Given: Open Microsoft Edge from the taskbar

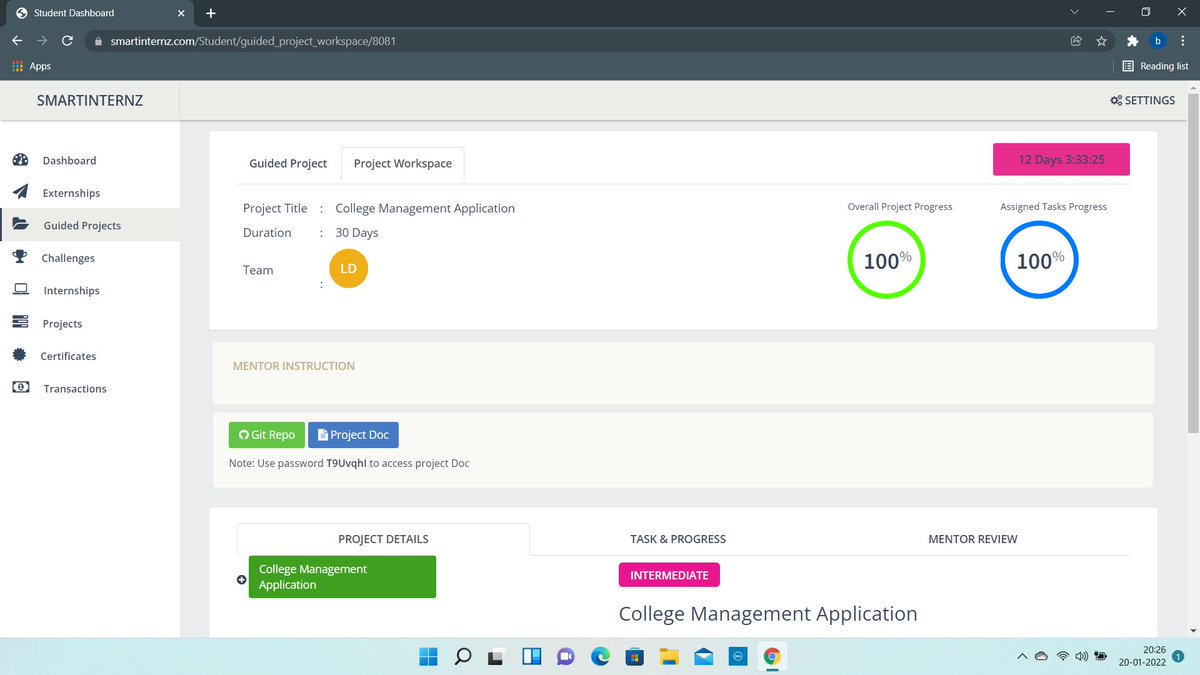Looking at the screenshot, I should pyautogui.click(x=600, y=656).
